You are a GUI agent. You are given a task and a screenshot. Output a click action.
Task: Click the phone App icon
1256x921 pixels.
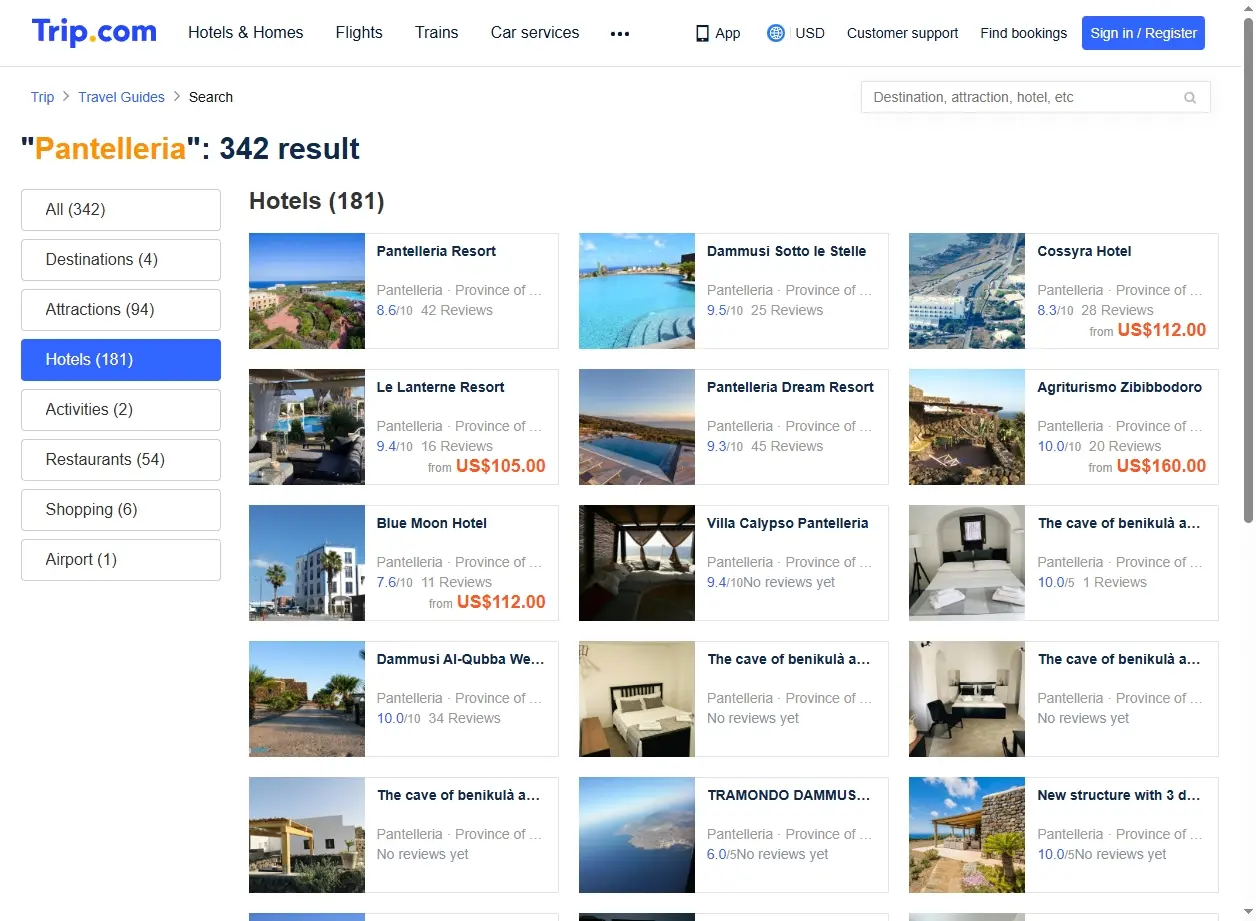702,33
